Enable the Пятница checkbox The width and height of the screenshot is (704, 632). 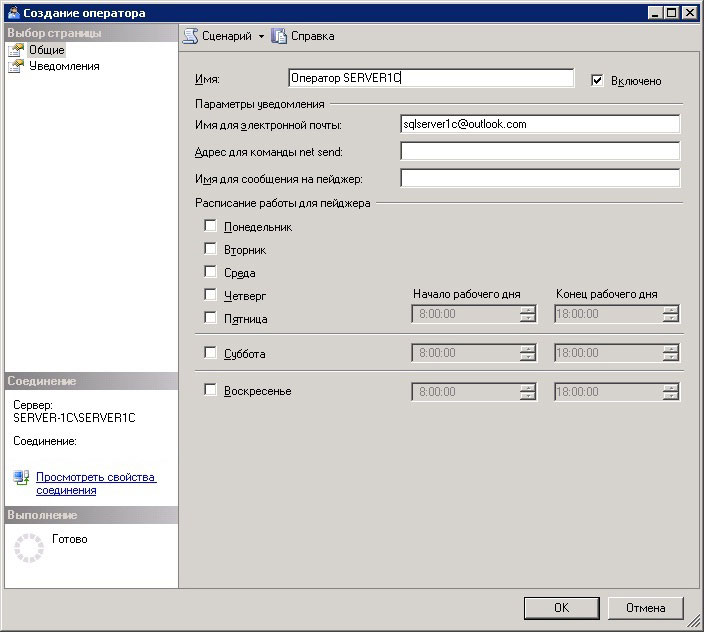[210, 318]
